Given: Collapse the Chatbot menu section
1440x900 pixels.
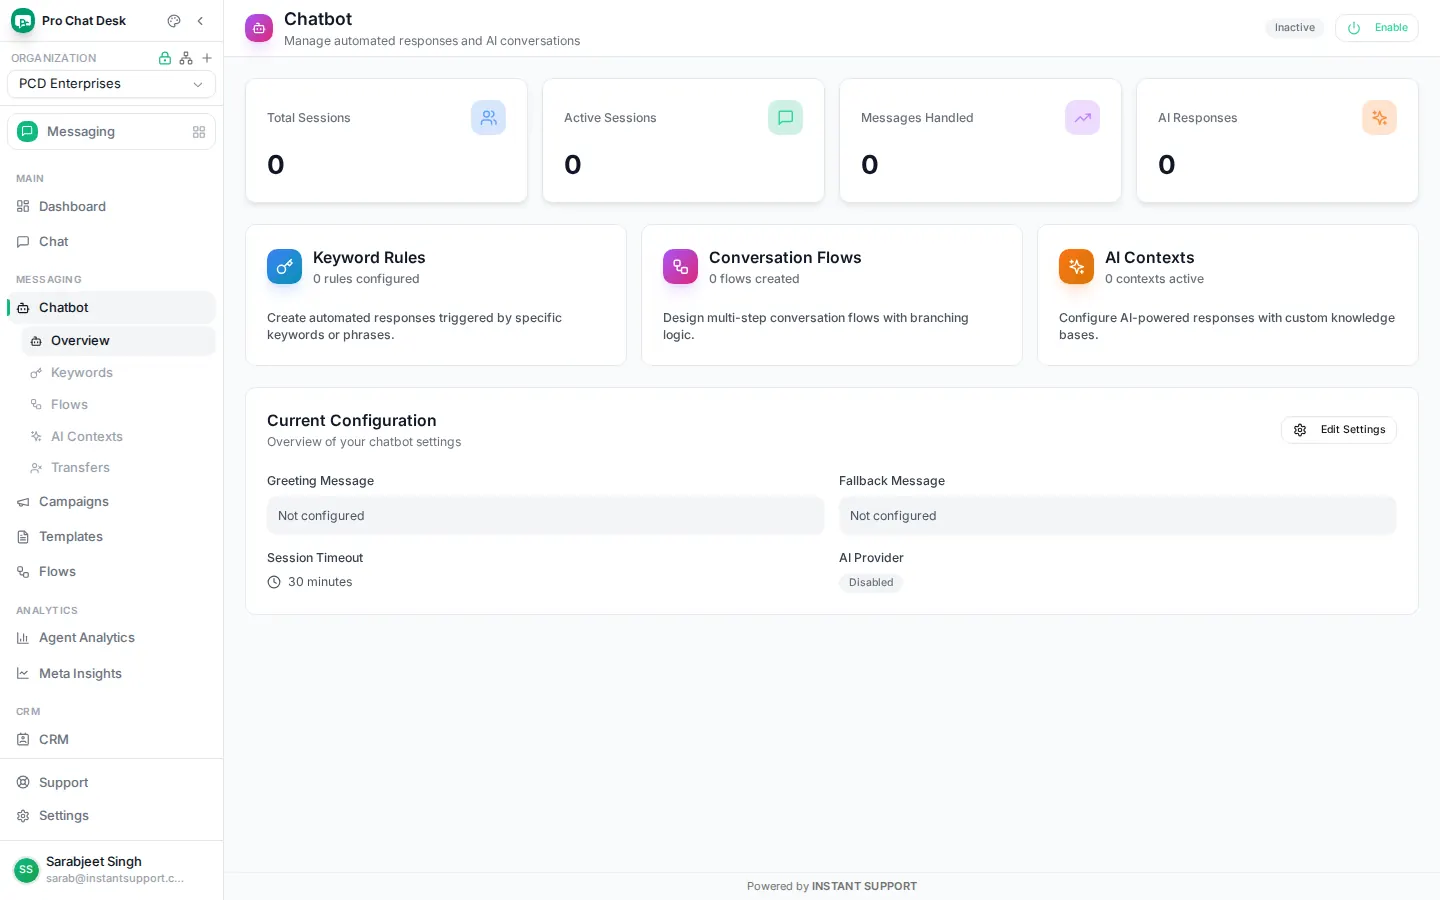Looking at the screenshot, I should tap(111, 307).
